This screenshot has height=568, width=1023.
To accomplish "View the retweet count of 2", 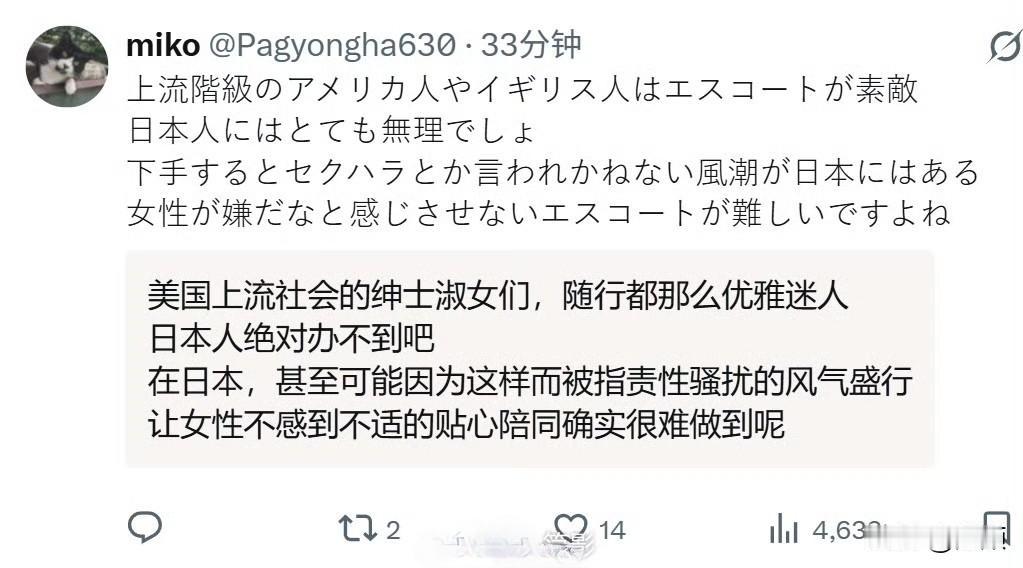I will (x=392, y=530).
